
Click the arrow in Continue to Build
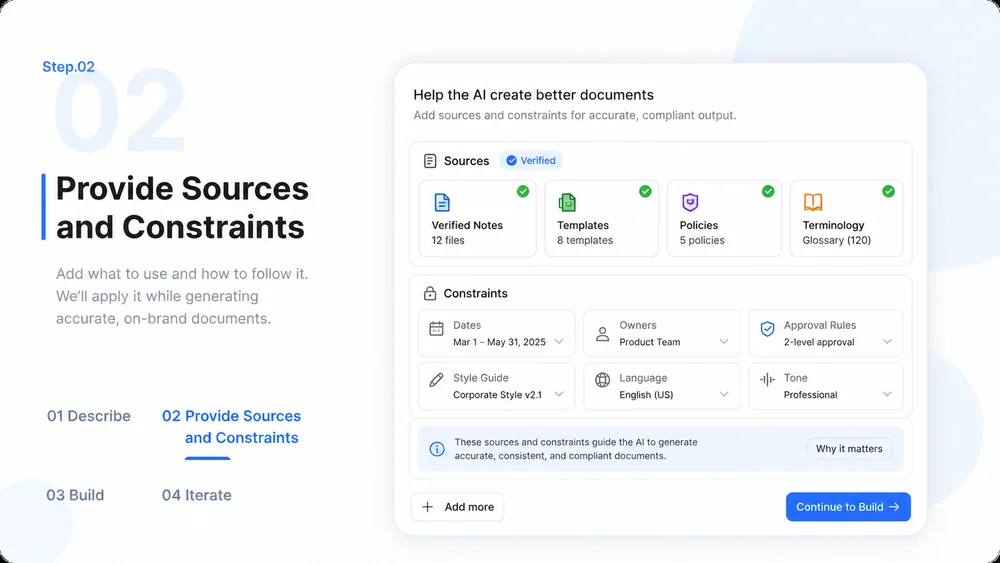[894, 507]
